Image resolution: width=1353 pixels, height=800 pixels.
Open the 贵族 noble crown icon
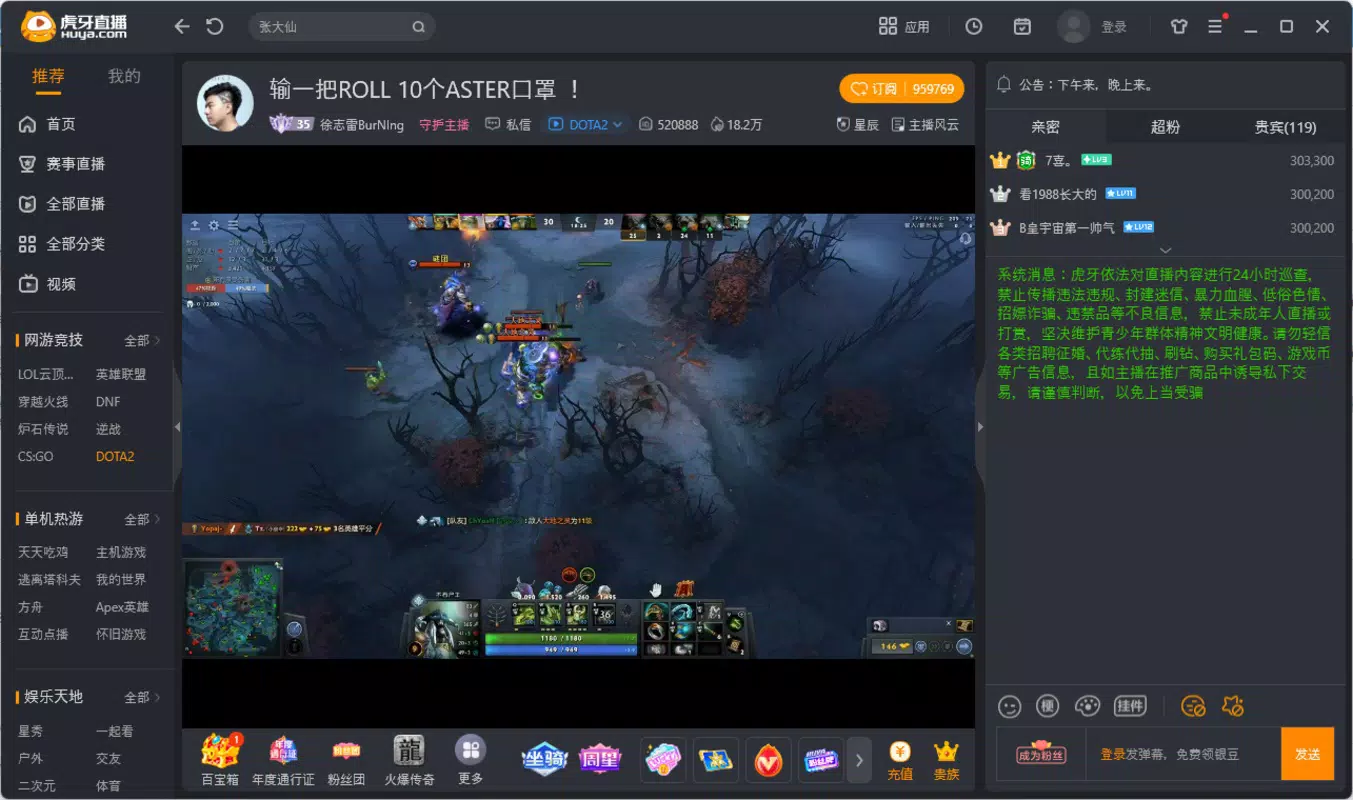pos(946,760)
